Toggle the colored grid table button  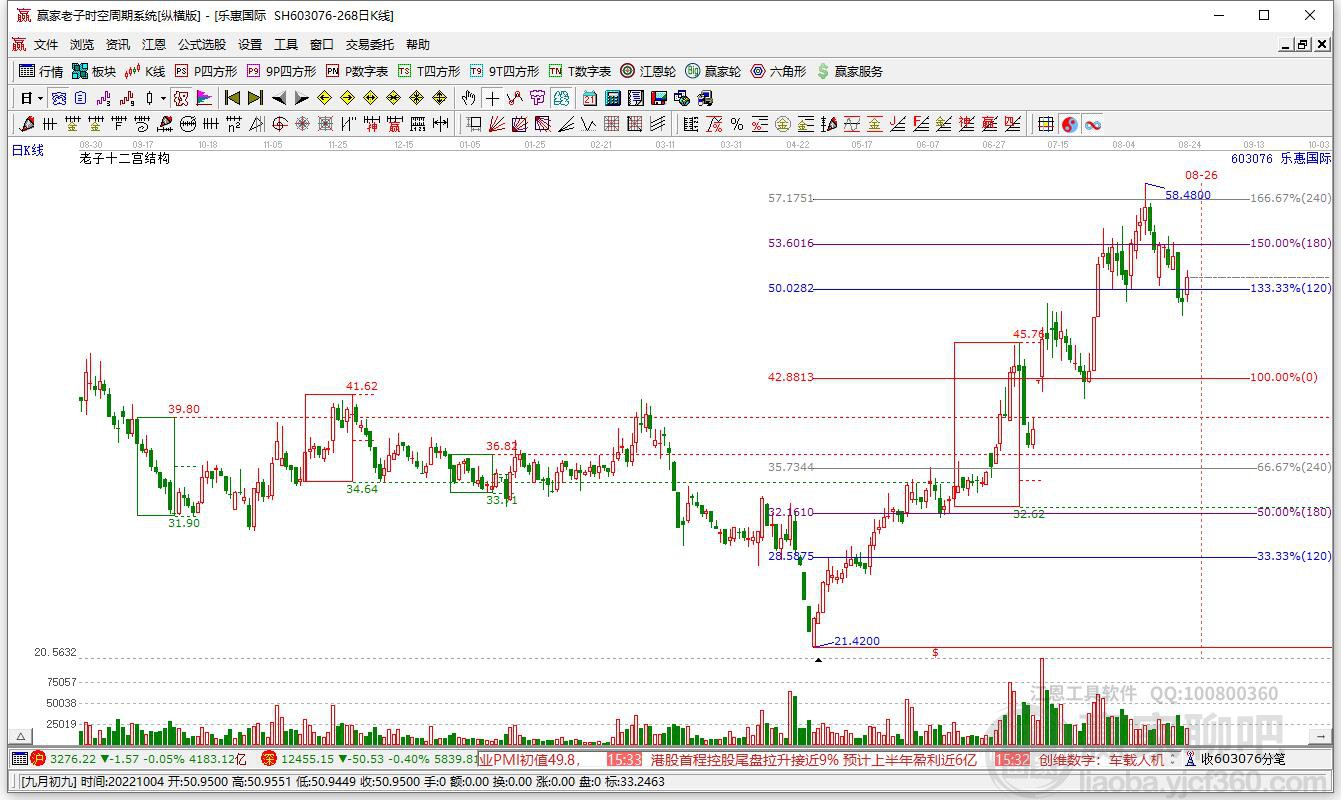1046,124
